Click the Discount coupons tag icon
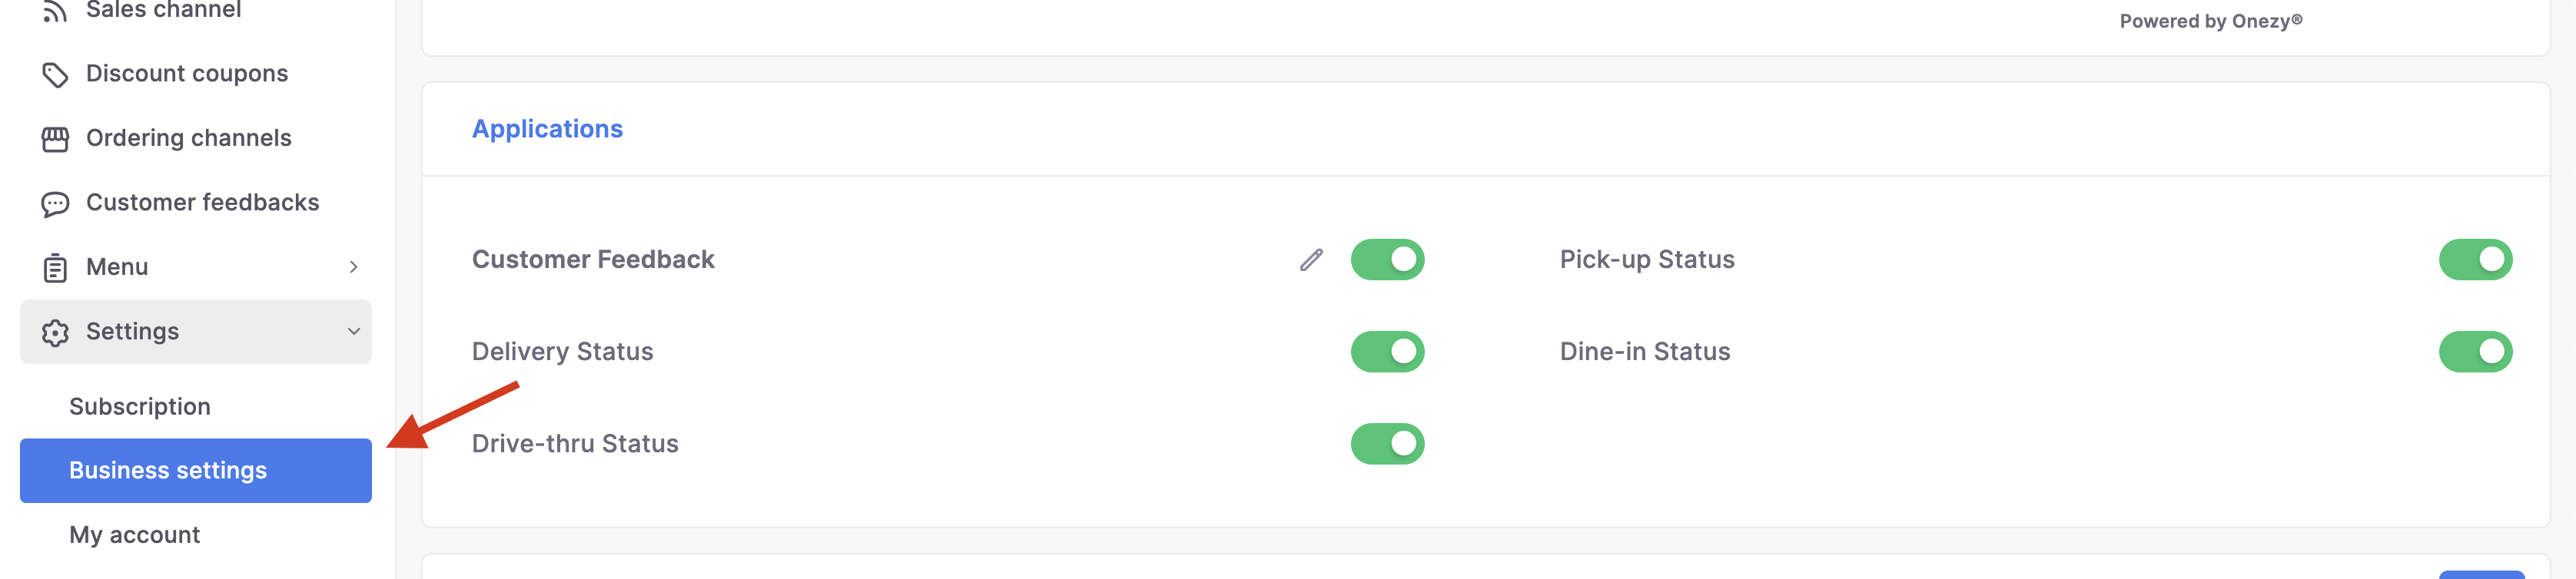 (x=55, y=75)
